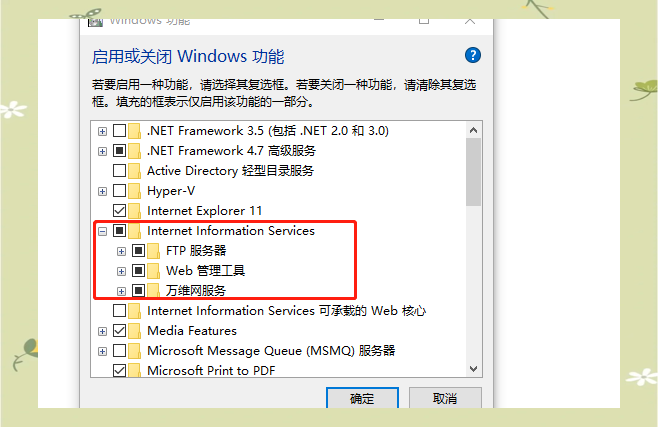
Task: Cancel with the 取消 button
Action: click(445, 398)
